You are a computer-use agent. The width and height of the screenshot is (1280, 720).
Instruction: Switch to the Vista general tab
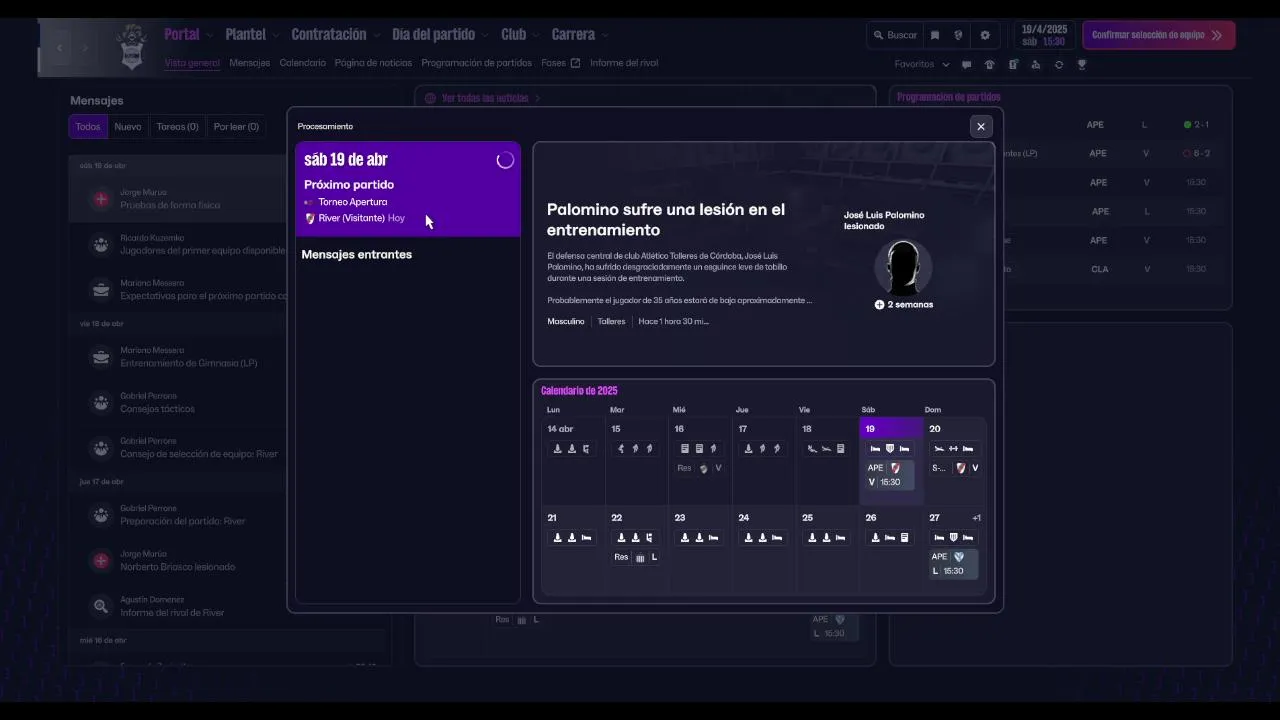tap(192, 63)
